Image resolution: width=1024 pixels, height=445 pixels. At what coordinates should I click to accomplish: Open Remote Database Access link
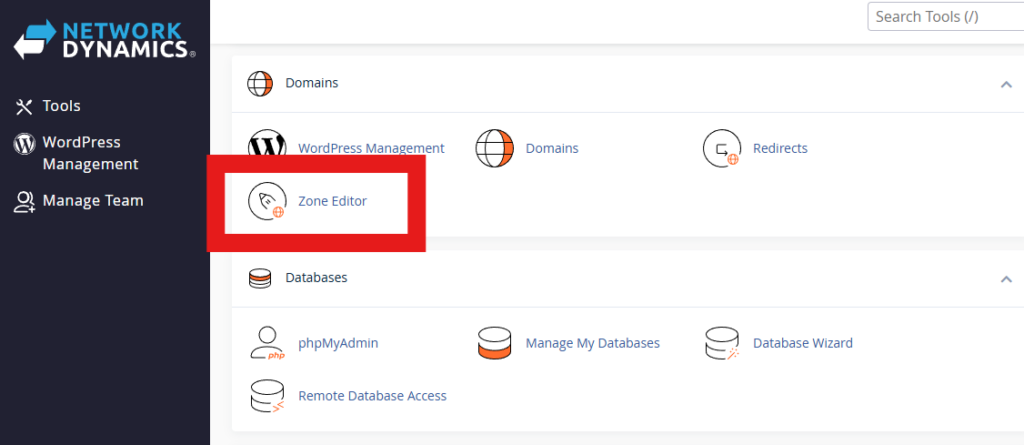372,396
